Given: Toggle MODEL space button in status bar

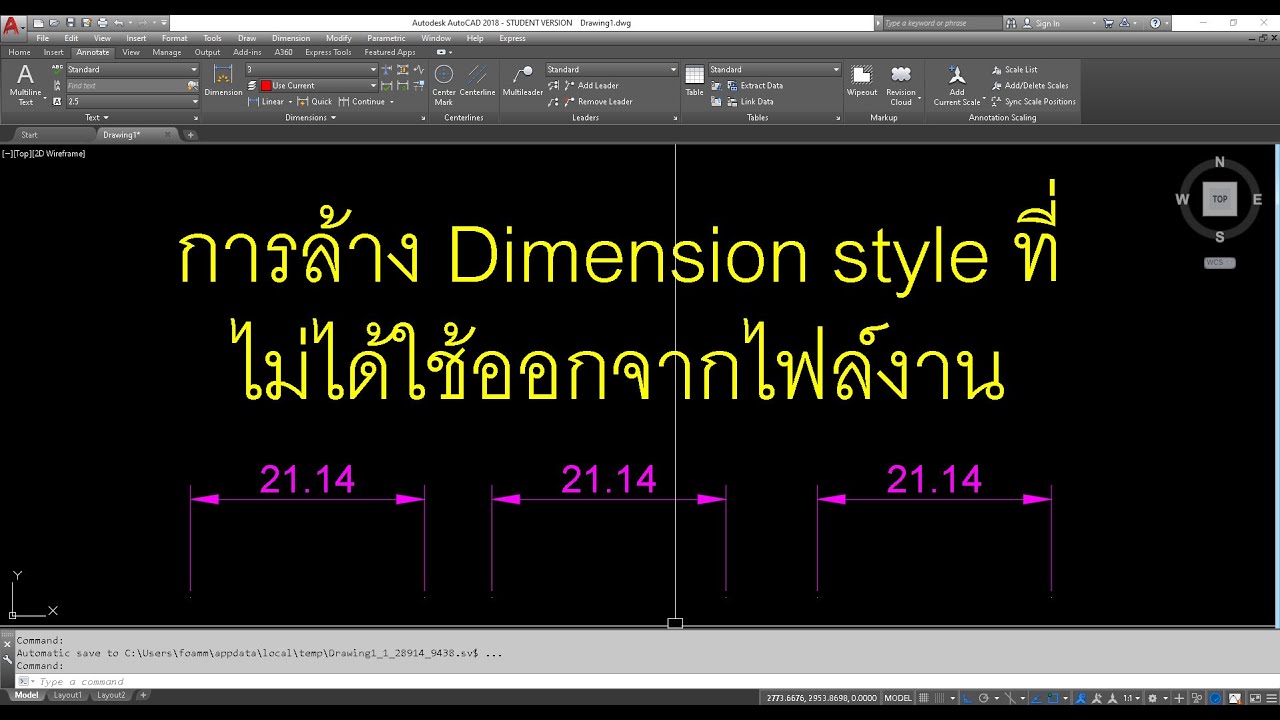Looking at the screenshot, I should click(x=898, y=698).
